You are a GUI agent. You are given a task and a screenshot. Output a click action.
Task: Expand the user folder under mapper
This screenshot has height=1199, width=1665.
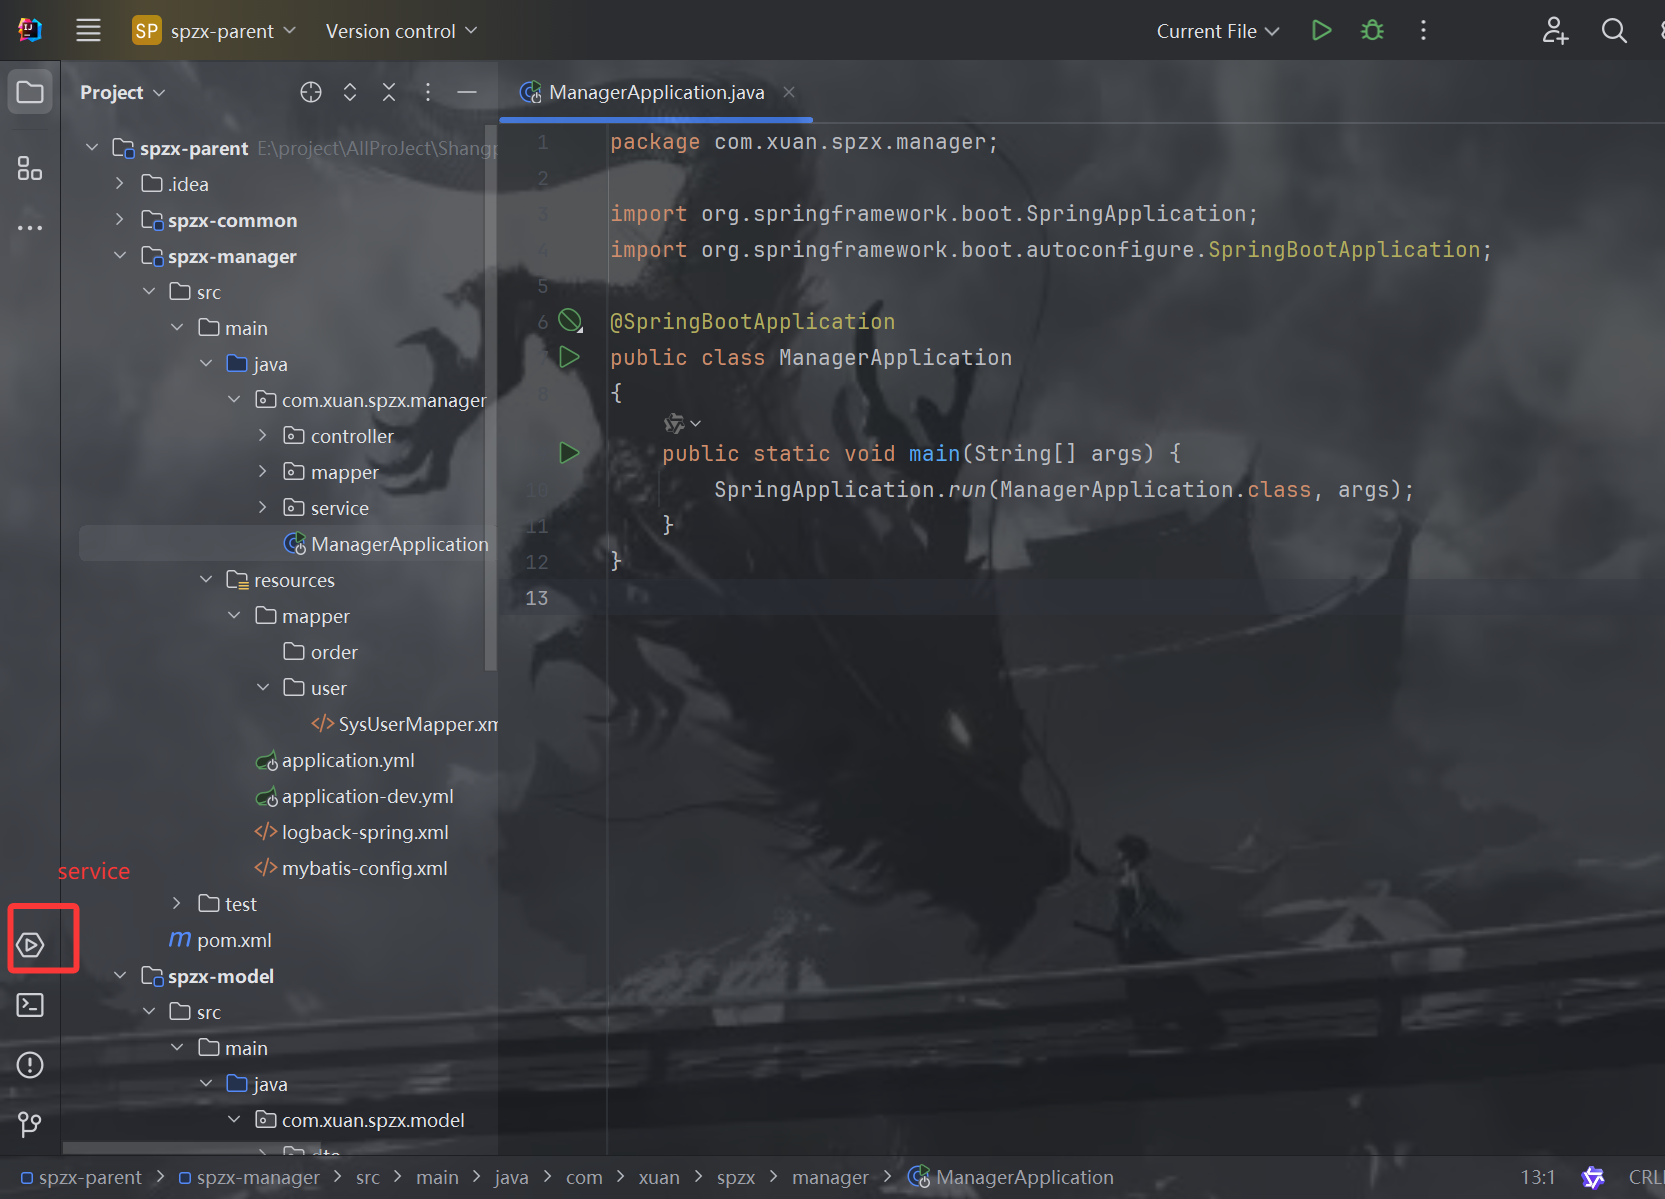[263, 688]
